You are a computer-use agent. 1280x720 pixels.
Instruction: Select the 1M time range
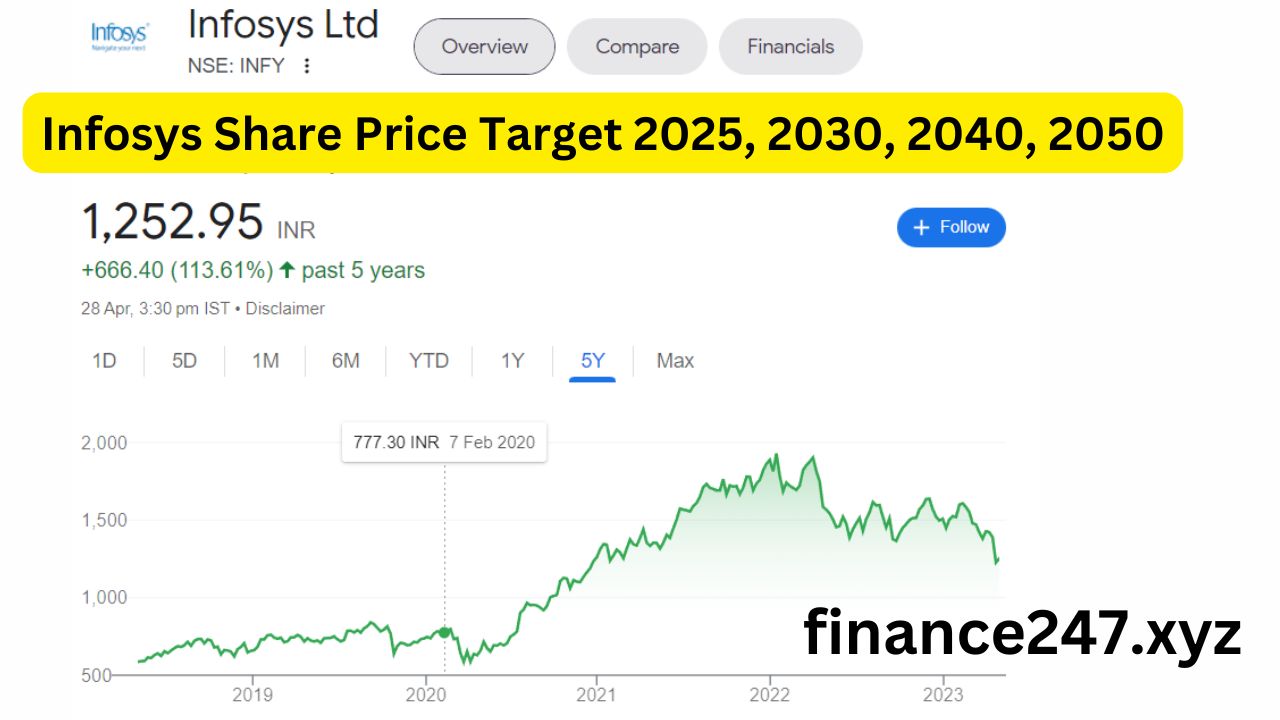(265, 361)
